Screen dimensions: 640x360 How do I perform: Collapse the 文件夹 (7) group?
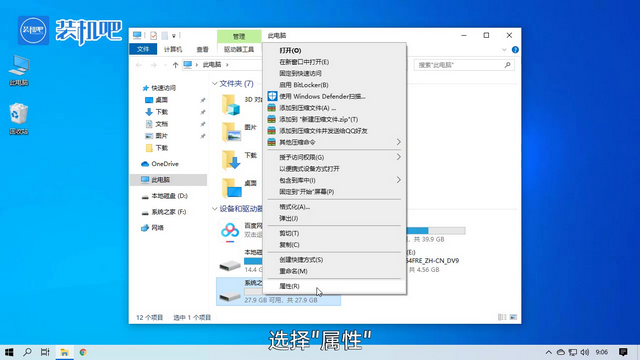(x=215, y=84)
